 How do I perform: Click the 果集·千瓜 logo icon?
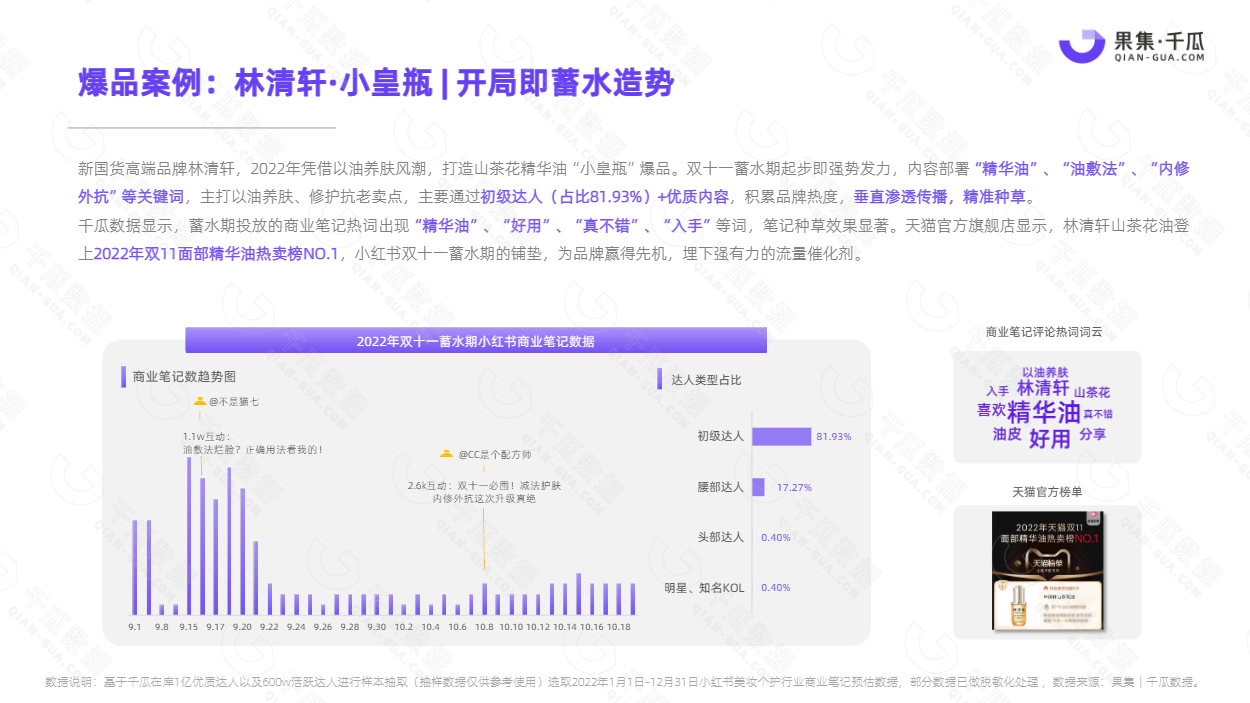[x=1081, y=44]
